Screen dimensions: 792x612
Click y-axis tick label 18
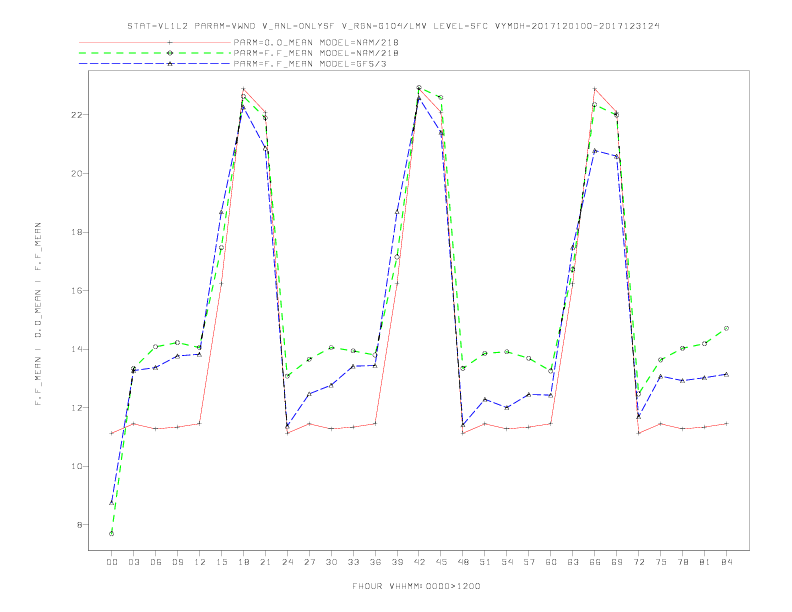(77, 232)
